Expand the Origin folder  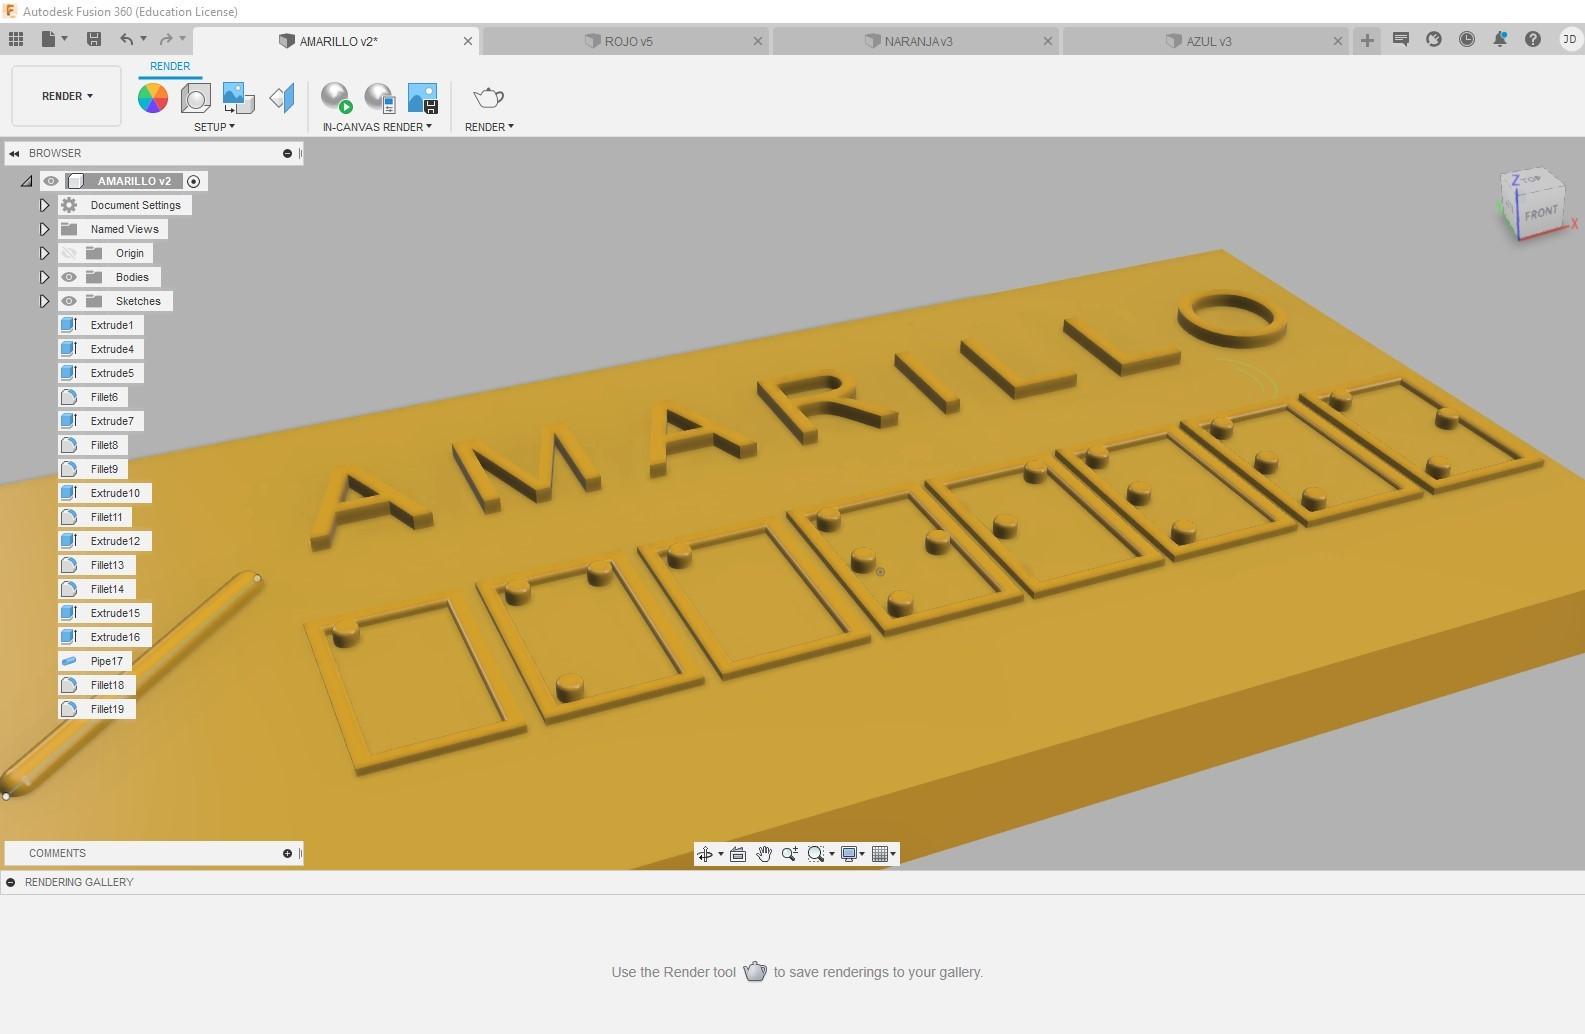(x=44, y=253)
